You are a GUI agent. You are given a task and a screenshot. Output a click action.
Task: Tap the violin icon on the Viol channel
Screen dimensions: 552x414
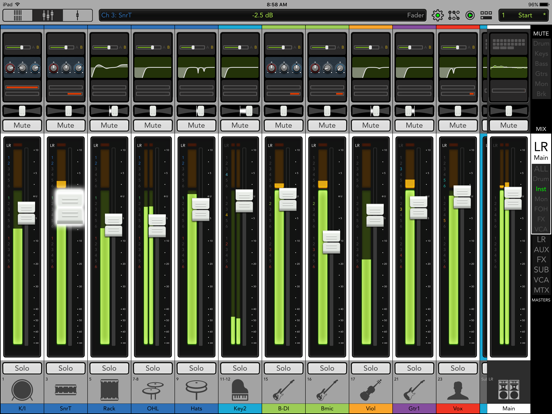pyautogui.click(x=371, y=390)
